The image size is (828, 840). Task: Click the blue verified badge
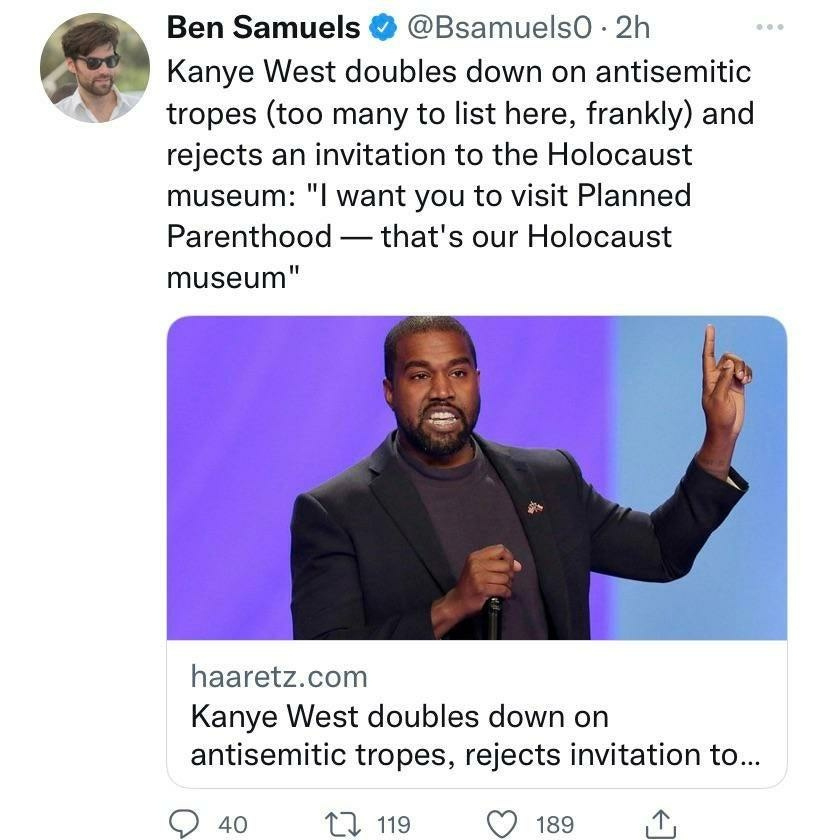(383, 29)
